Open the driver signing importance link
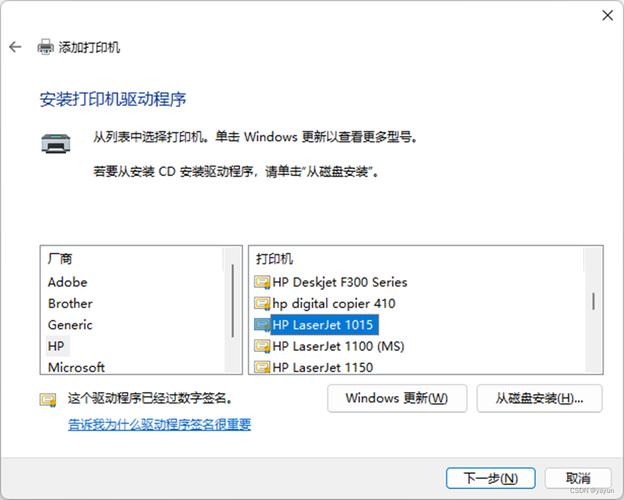The image size is (624, 500). tap(160, 424)
